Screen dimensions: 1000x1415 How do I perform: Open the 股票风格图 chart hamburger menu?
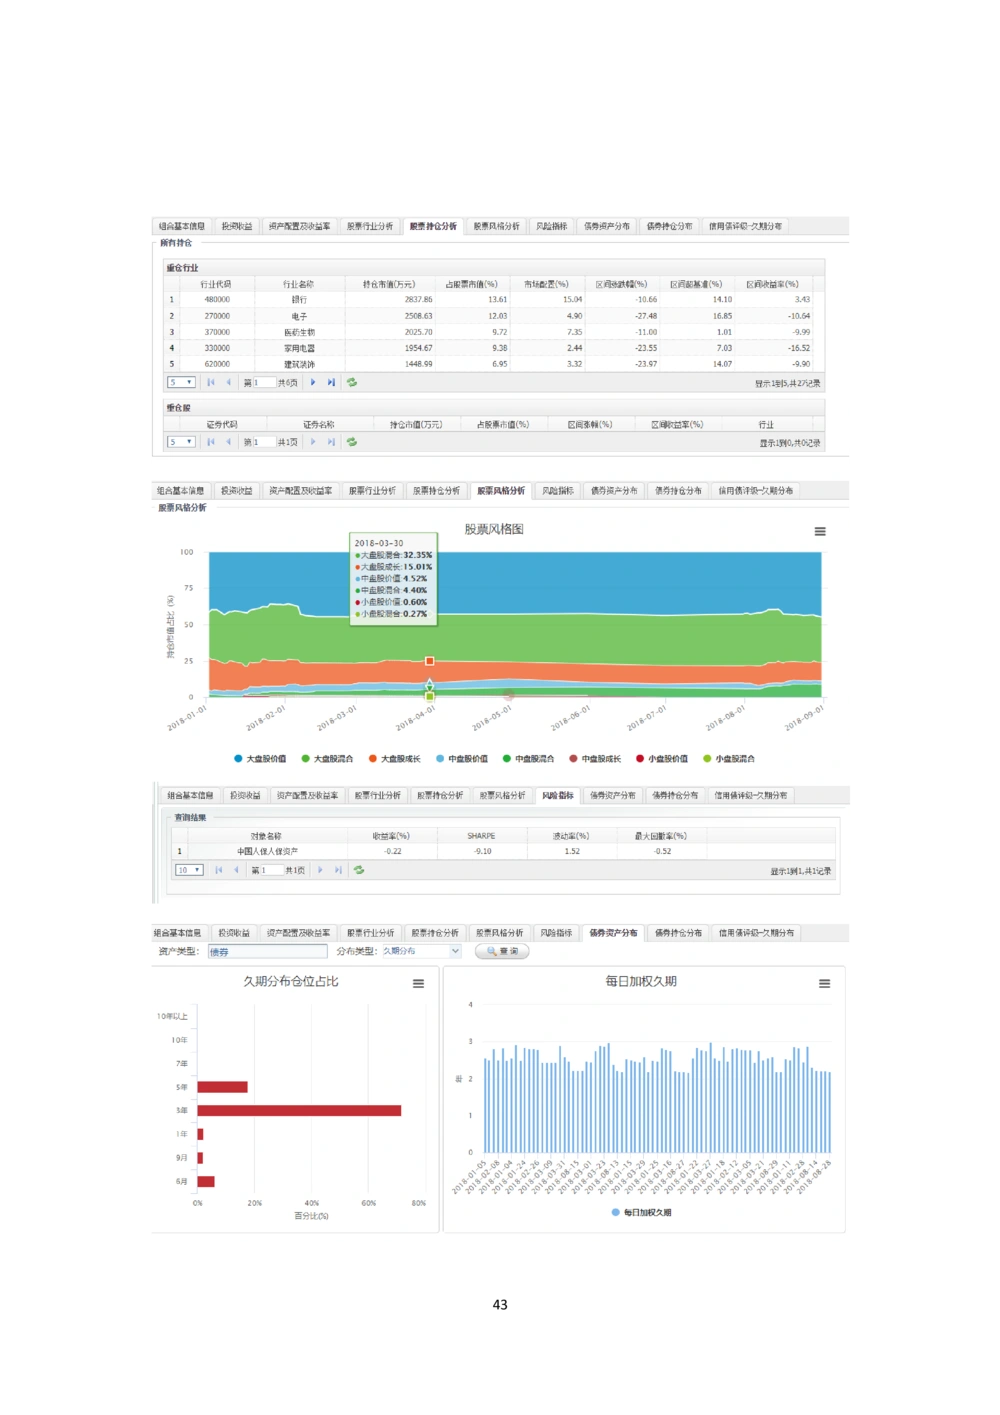820,532
